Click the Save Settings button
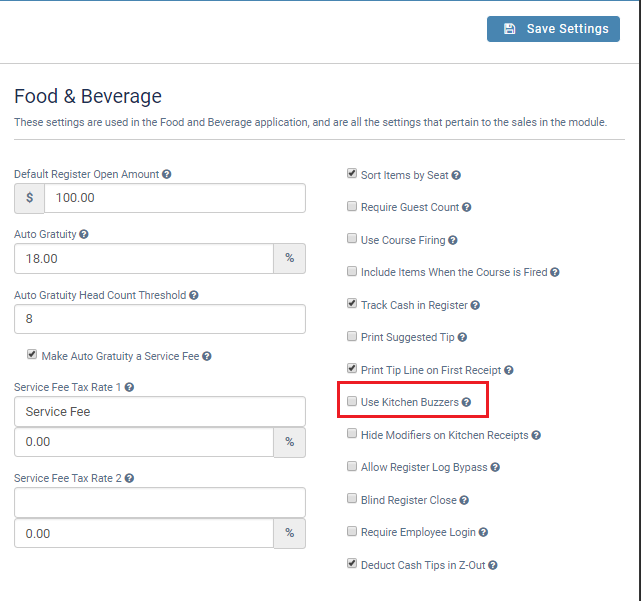 click(553, 29)
